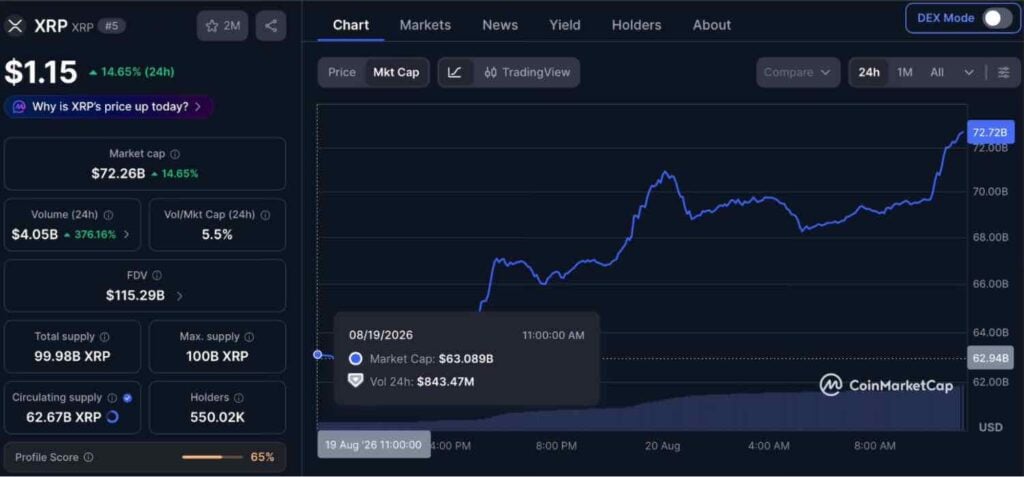Click the 62.94B baseline value label
Screen dimensions: 1024x477
point(990,358)
